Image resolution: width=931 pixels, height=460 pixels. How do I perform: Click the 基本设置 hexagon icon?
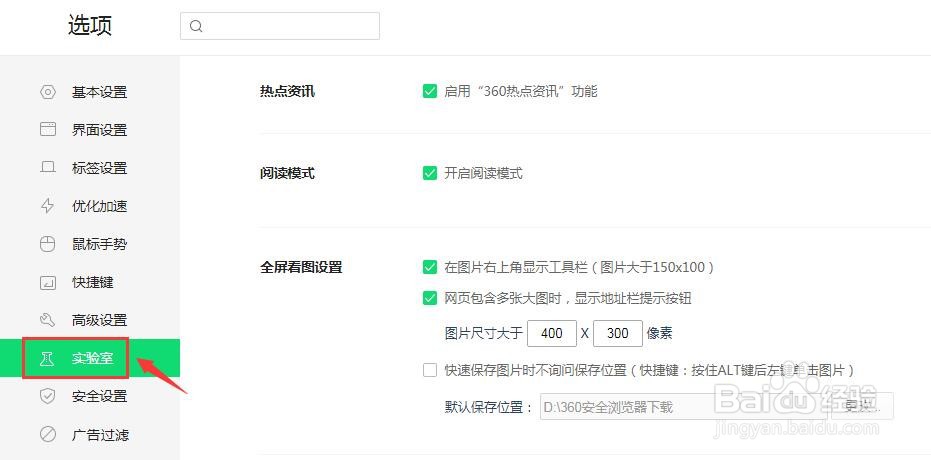point(48,92)
